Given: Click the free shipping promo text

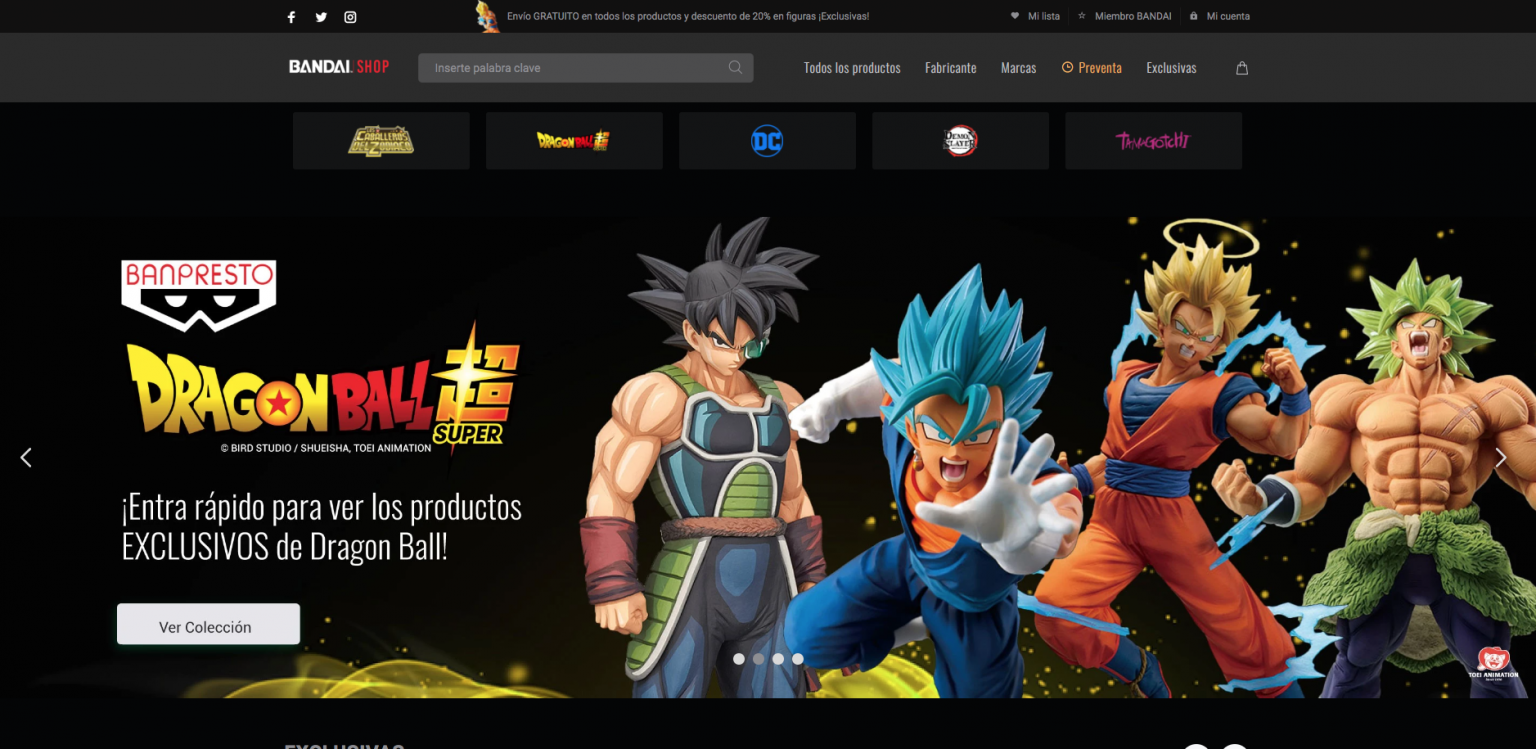Looking at the screenshot, I should point(688,16).
